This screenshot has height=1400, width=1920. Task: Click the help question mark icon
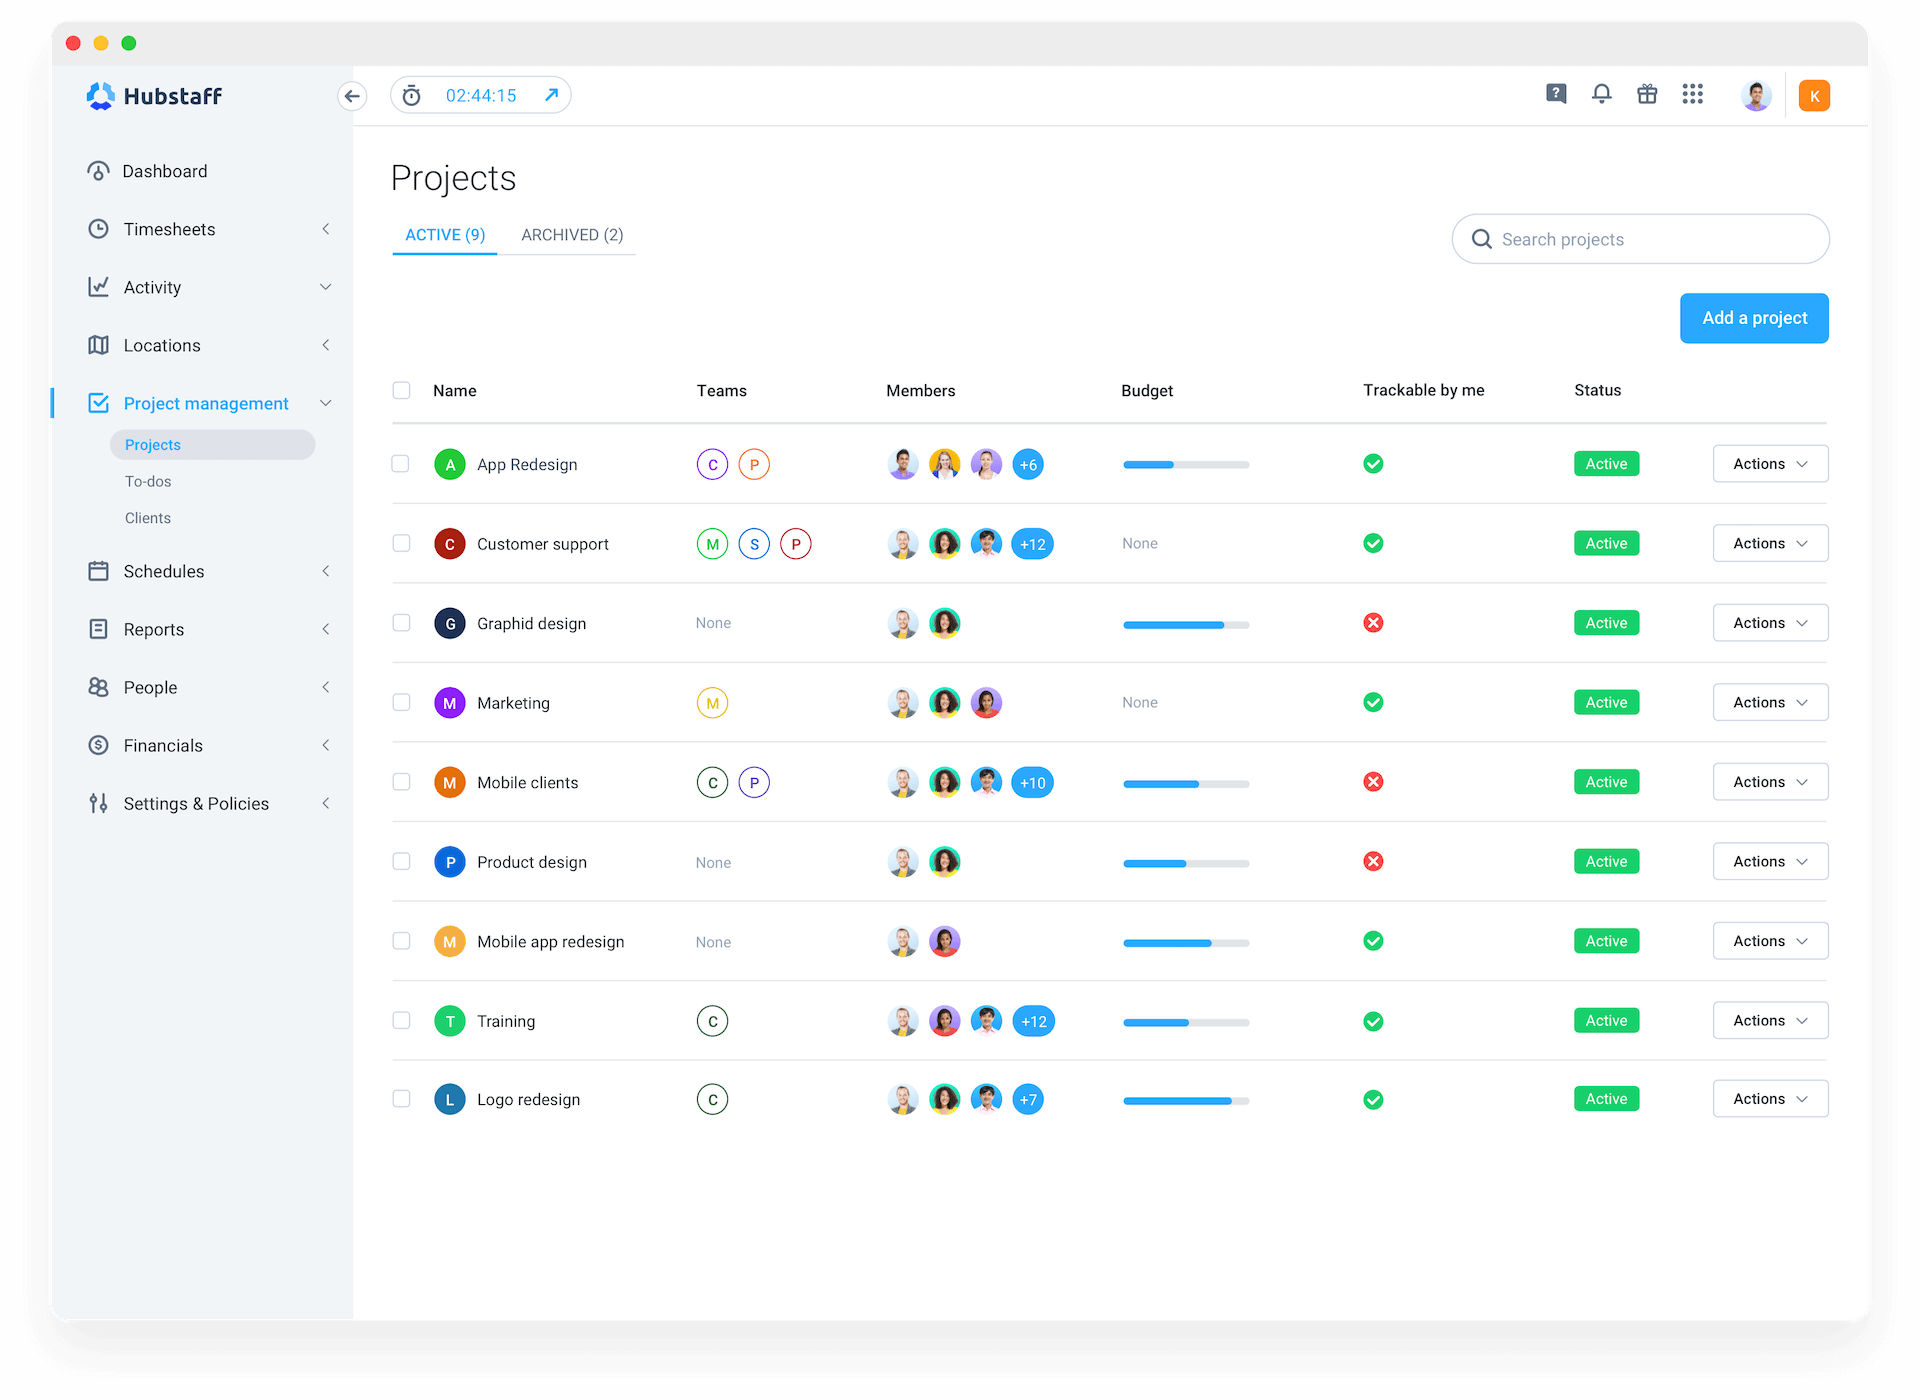pos(1556,94)
